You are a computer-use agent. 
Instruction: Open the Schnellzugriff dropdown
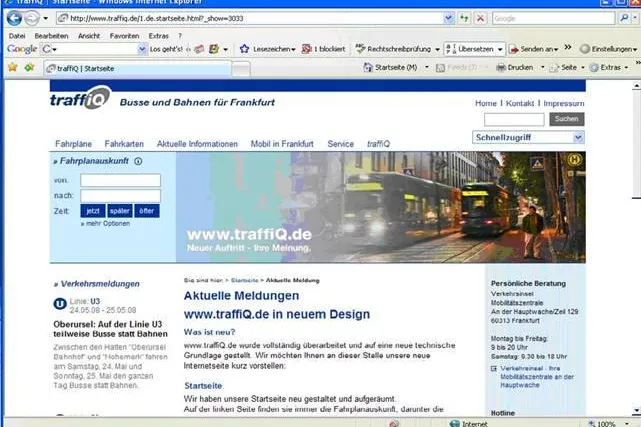(578, 138)
